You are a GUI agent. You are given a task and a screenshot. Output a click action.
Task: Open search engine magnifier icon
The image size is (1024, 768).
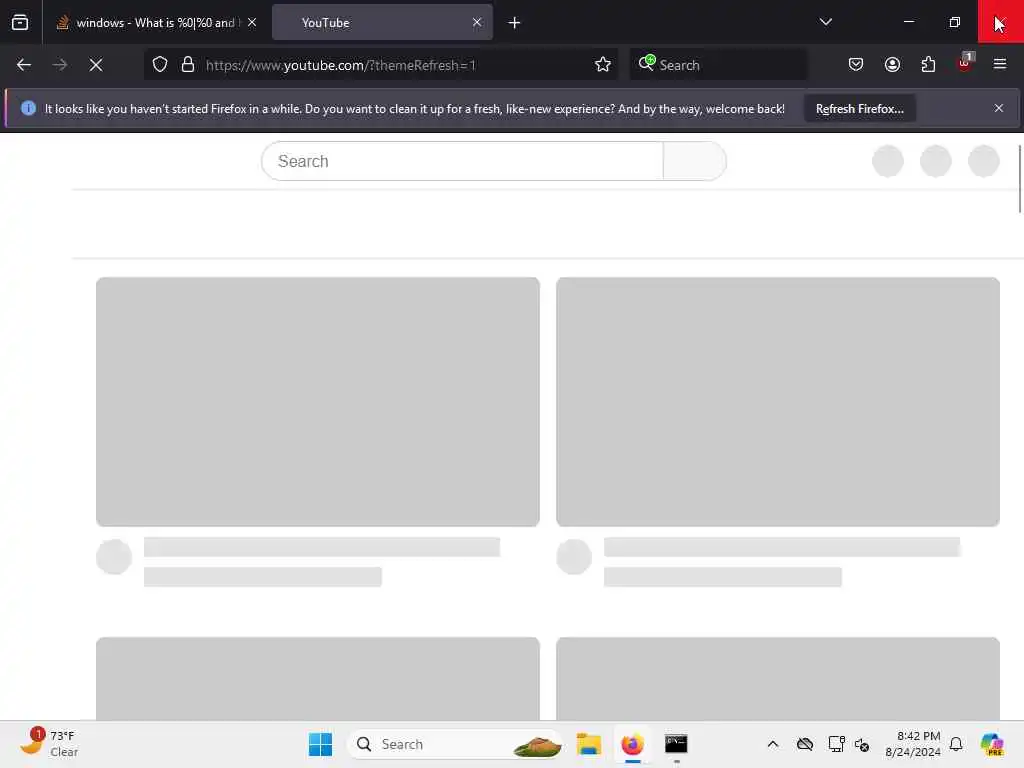(647, 63)
